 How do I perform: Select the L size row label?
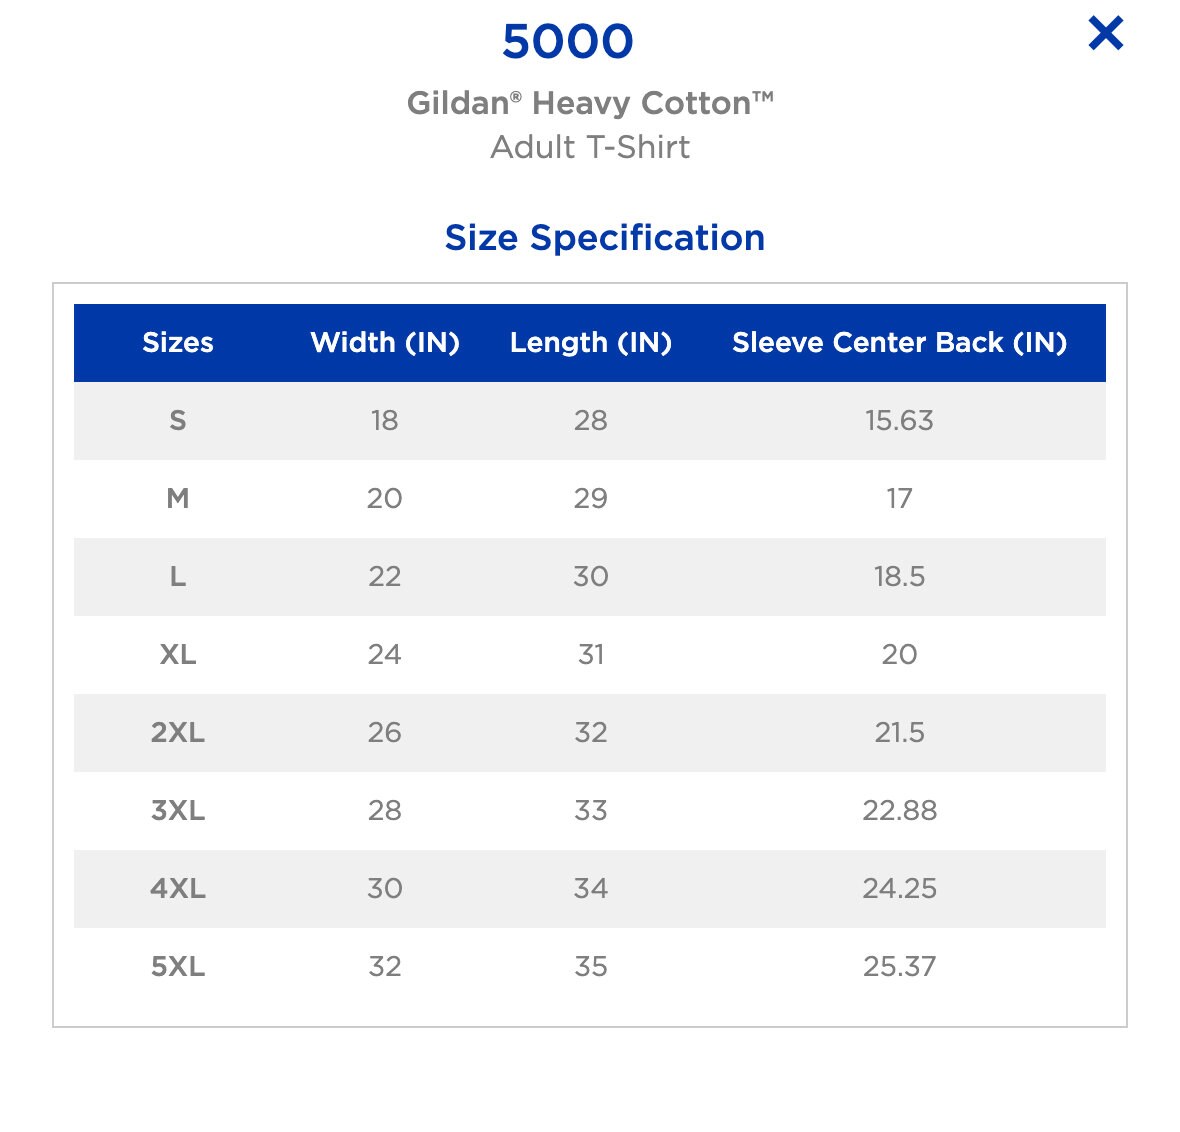click(x=178, y=577)
